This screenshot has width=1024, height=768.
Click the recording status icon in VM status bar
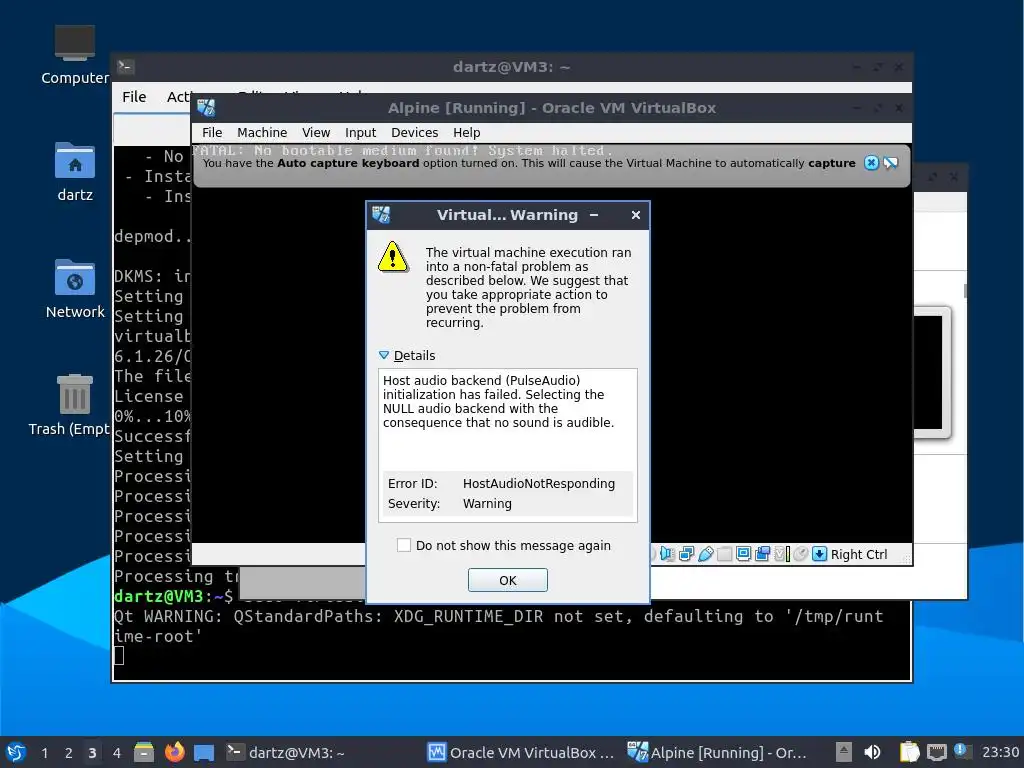coord(762,554)
